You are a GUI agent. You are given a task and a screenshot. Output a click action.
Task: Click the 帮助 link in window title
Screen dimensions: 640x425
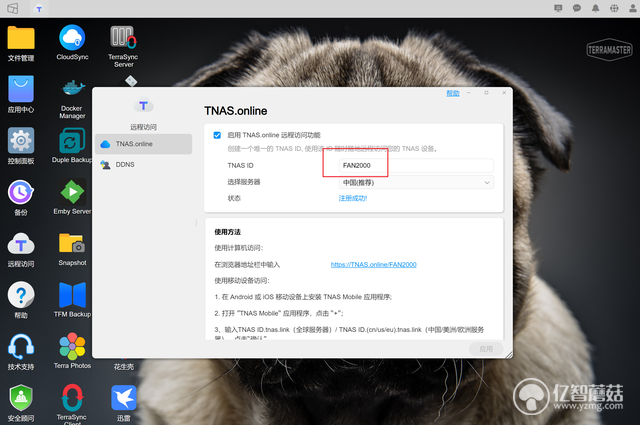coord(453,93)
